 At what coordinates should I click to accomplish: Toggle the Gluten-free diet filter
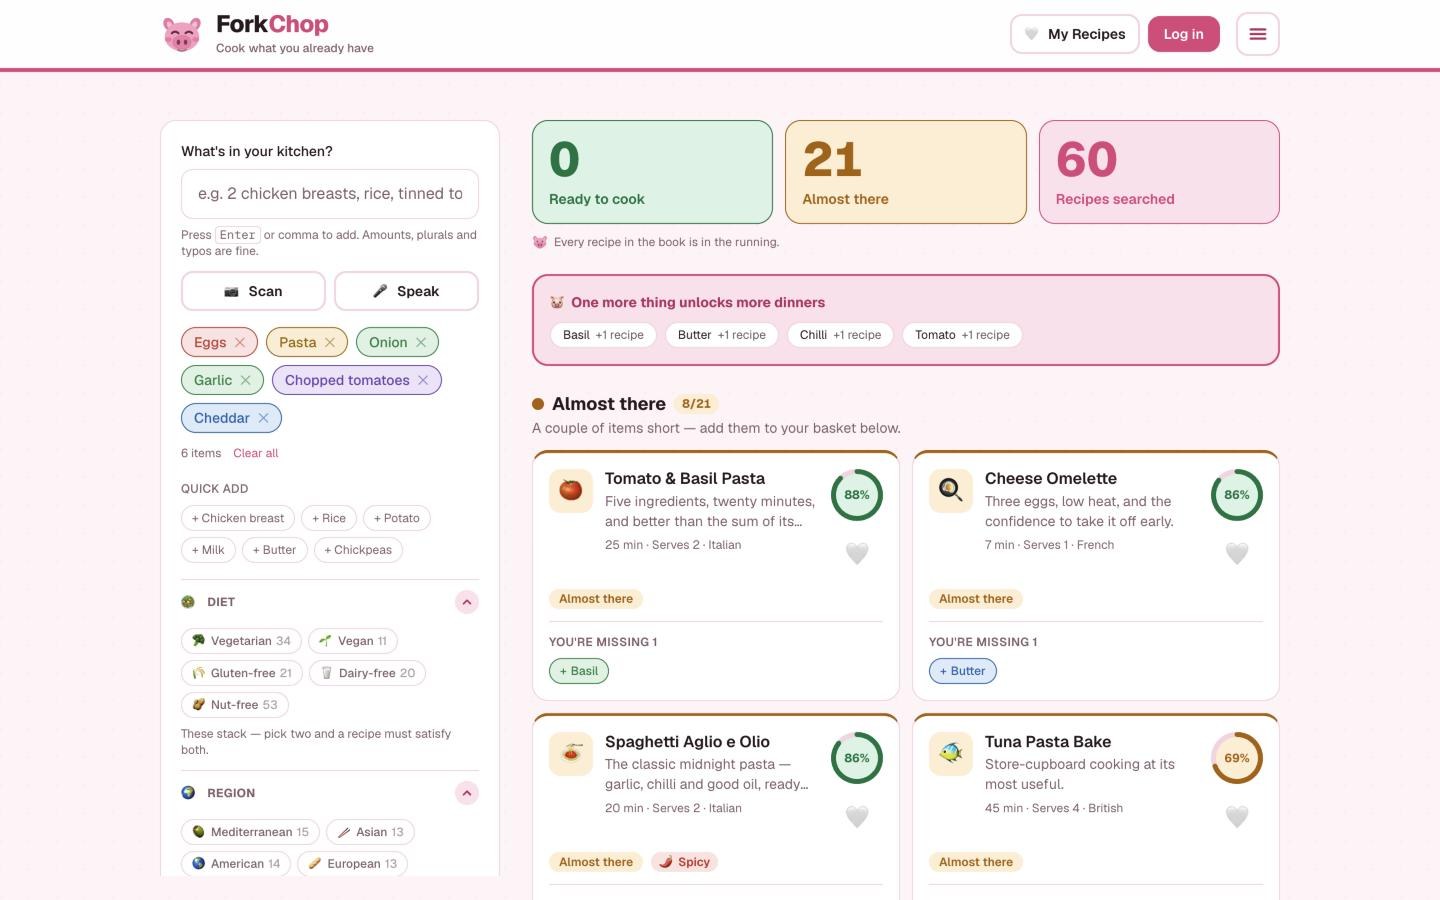click(x=242, y=673)
